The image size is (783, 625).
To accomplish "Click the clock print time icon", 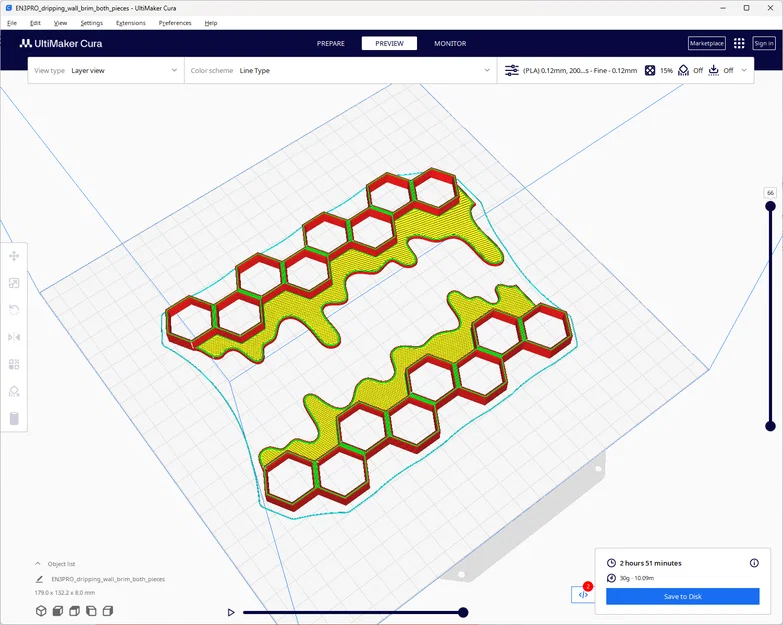I will (611, 563).
